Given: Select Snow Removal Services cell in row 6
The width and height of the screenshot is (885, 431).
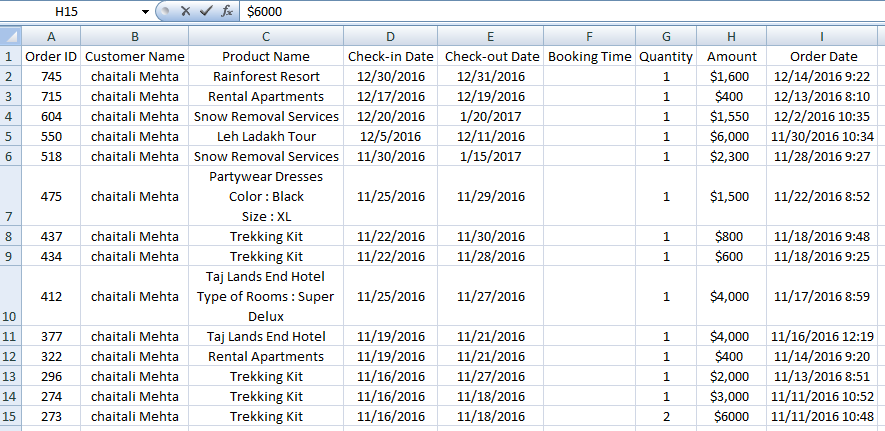Looking at the screenshot, I should tap(266, 156).
